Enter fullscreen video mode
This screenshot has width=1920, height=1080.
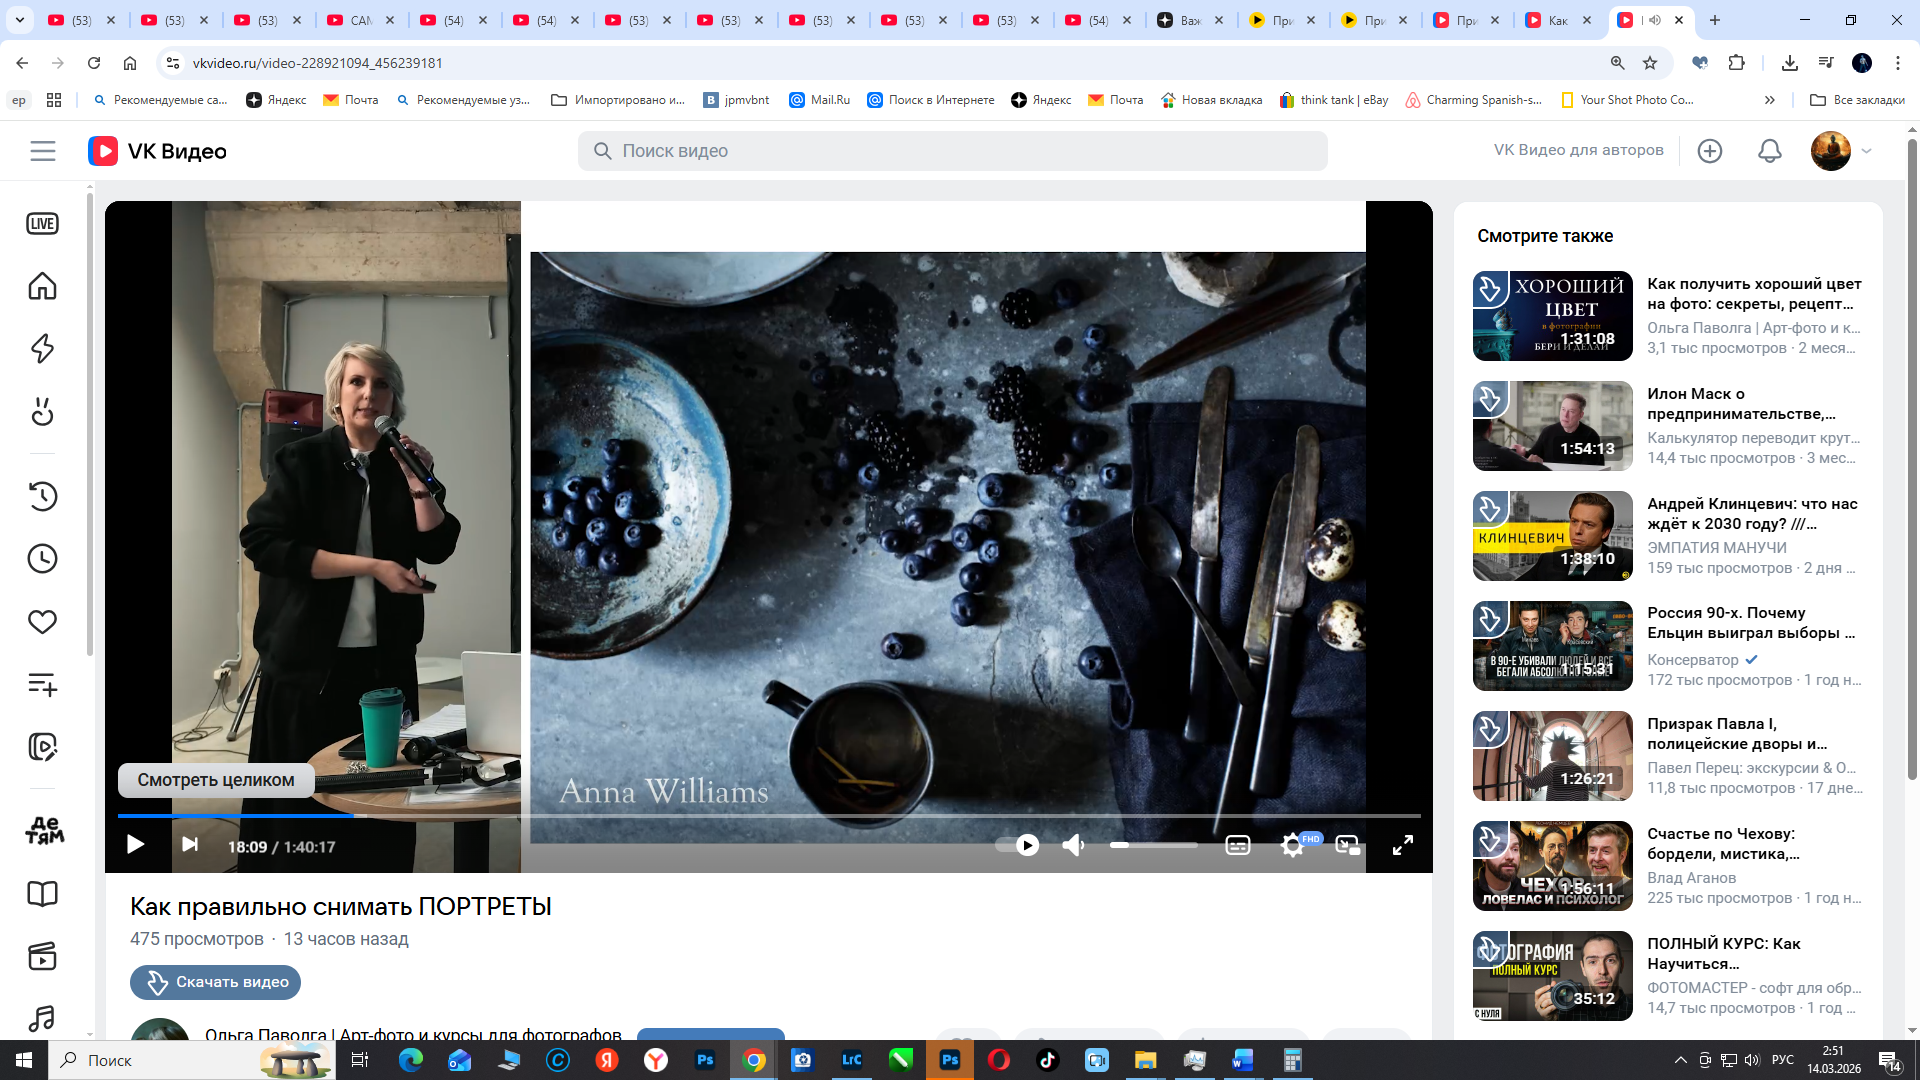(1402, 846)
